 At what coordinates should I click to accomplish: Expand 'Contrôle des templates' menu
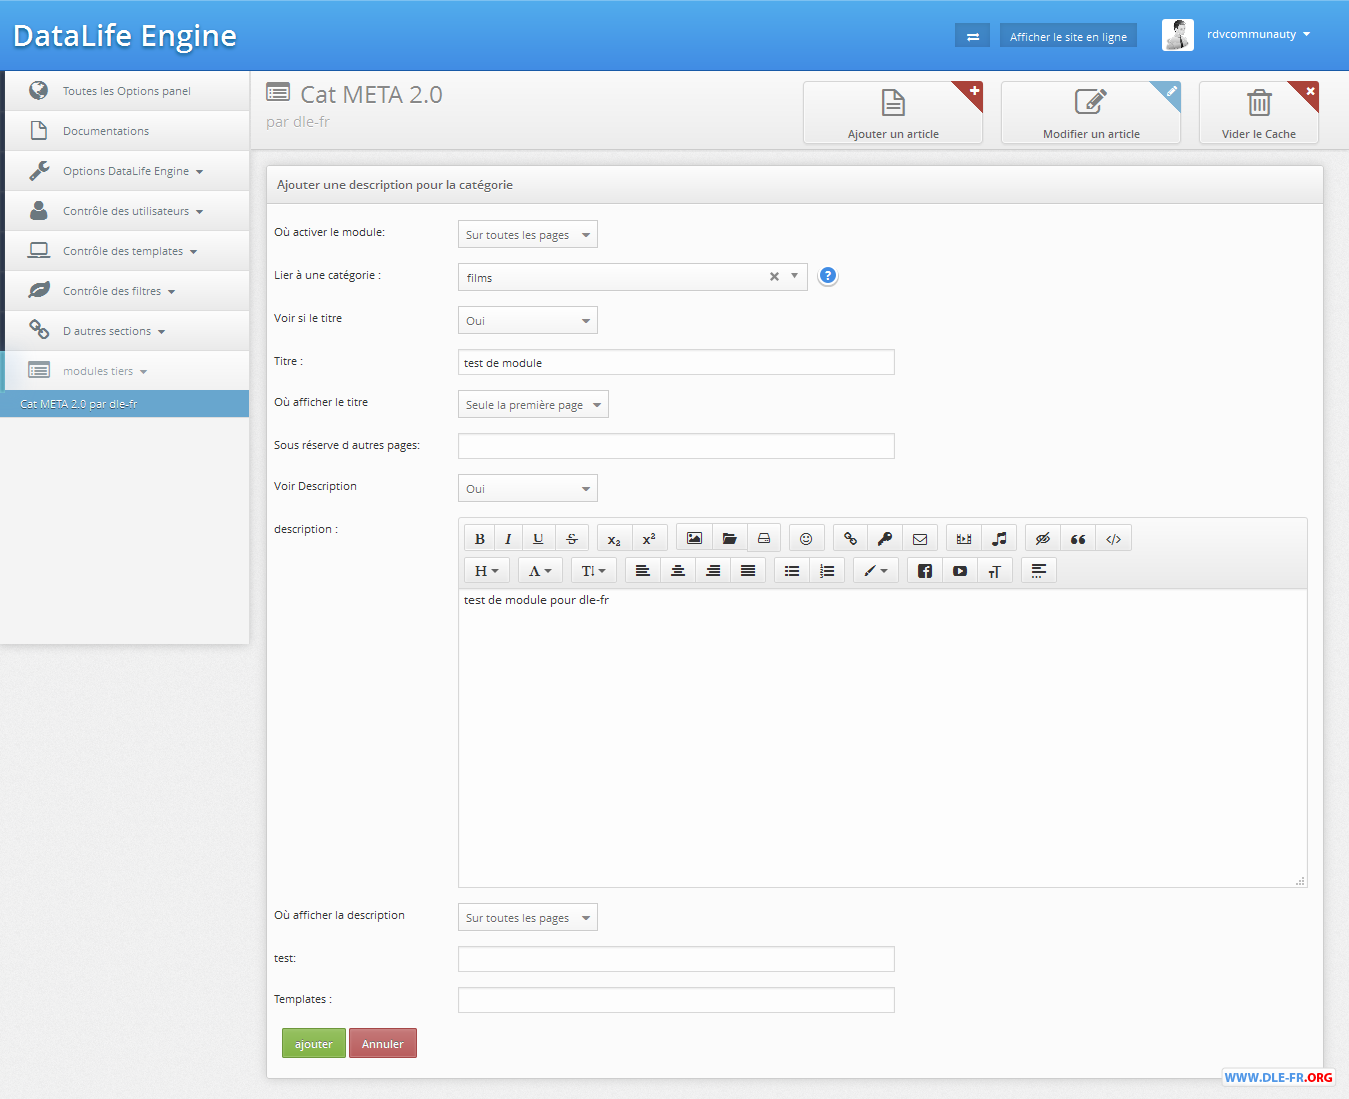click(125, 251)
